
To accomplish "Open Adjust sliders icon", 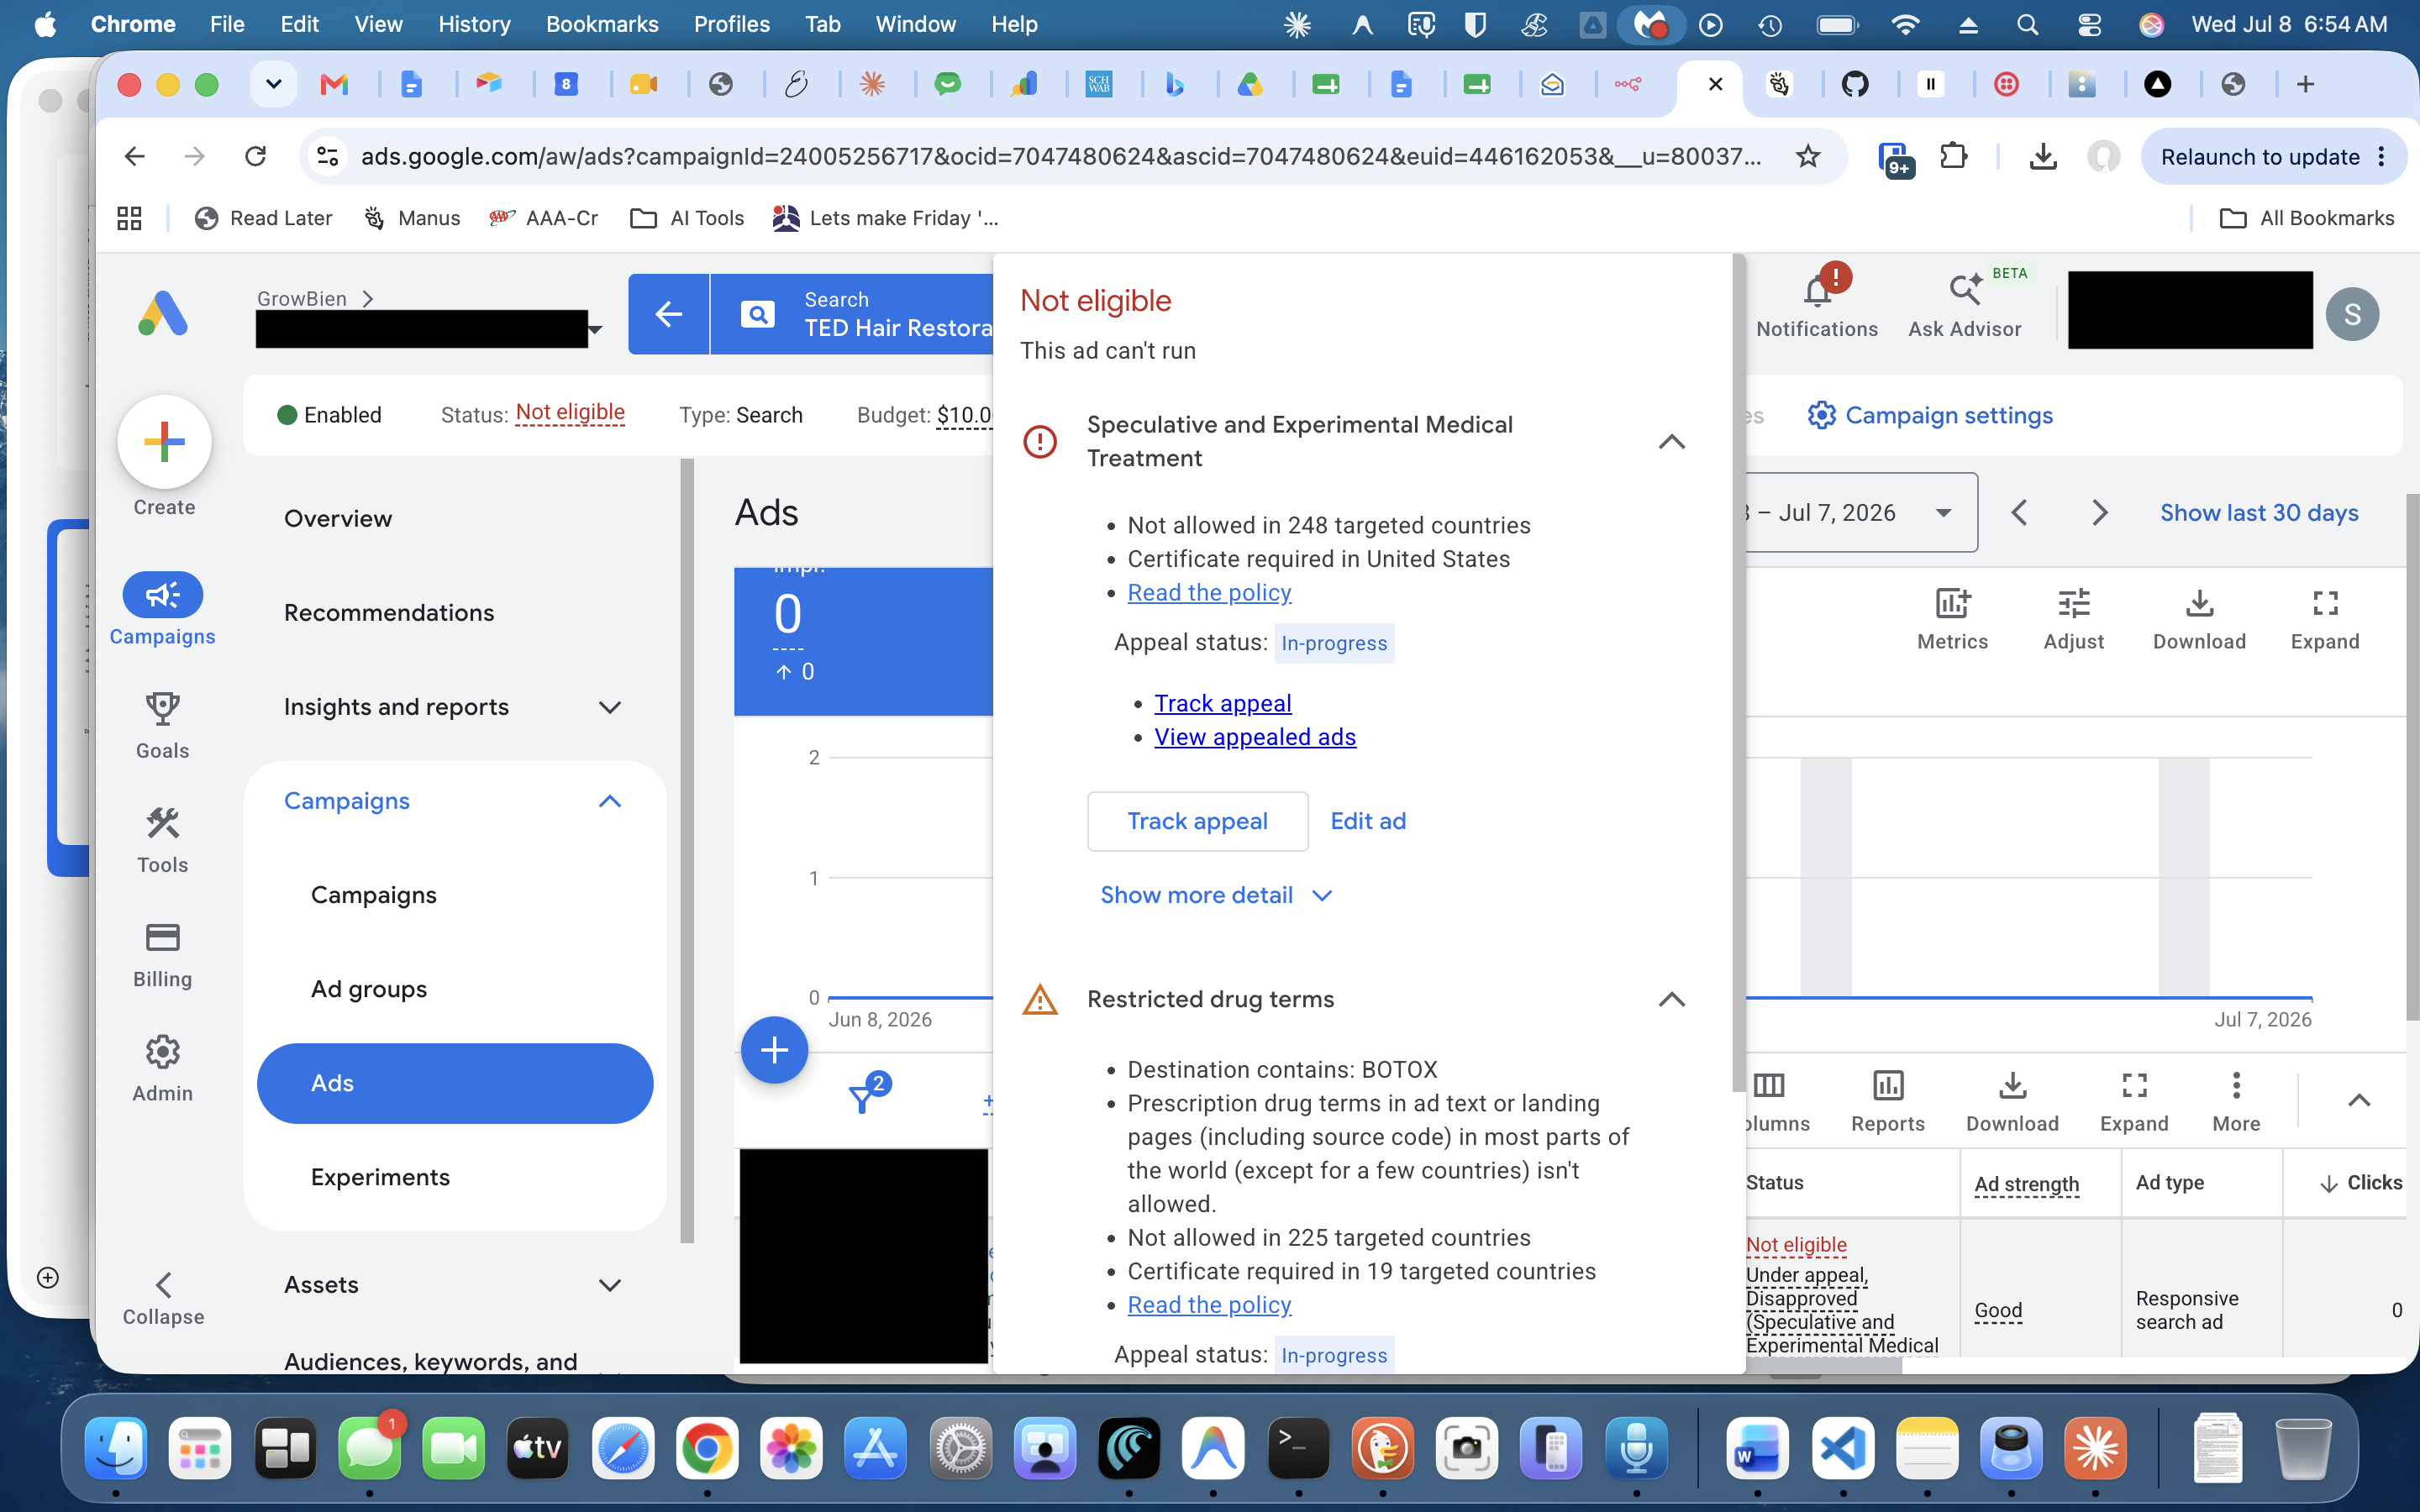I will pyautogui.click(x=2073, y=603).
